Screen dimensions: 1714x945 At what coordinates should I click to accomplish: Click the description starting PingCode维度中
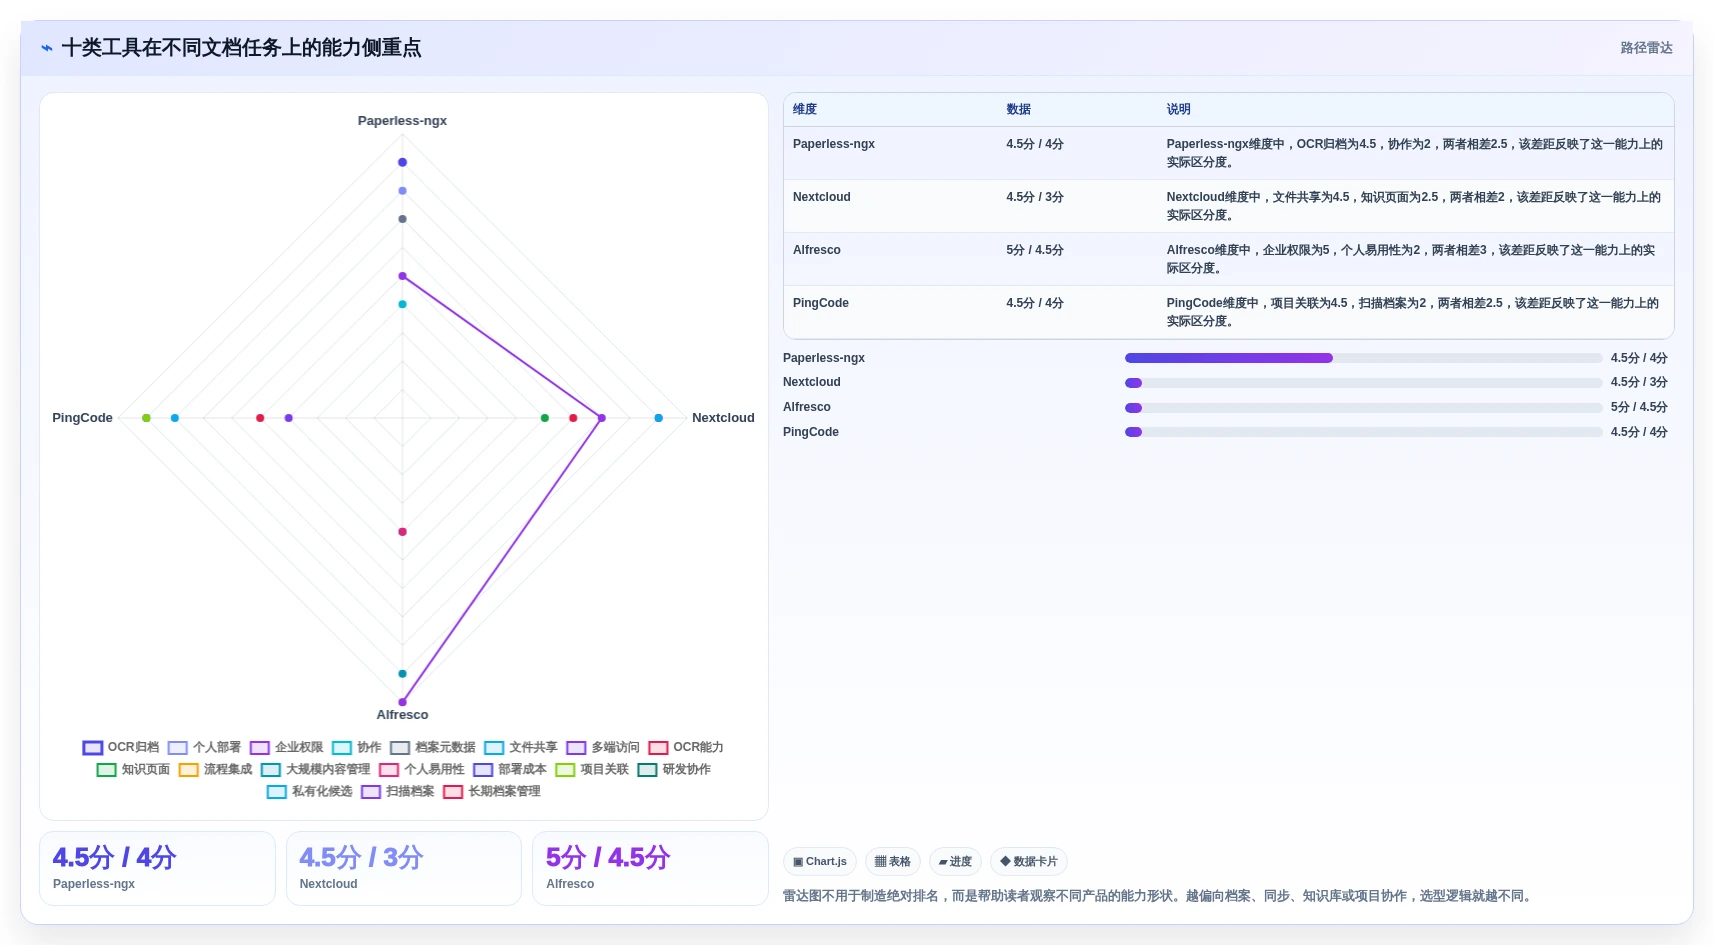coord(1413,312)
